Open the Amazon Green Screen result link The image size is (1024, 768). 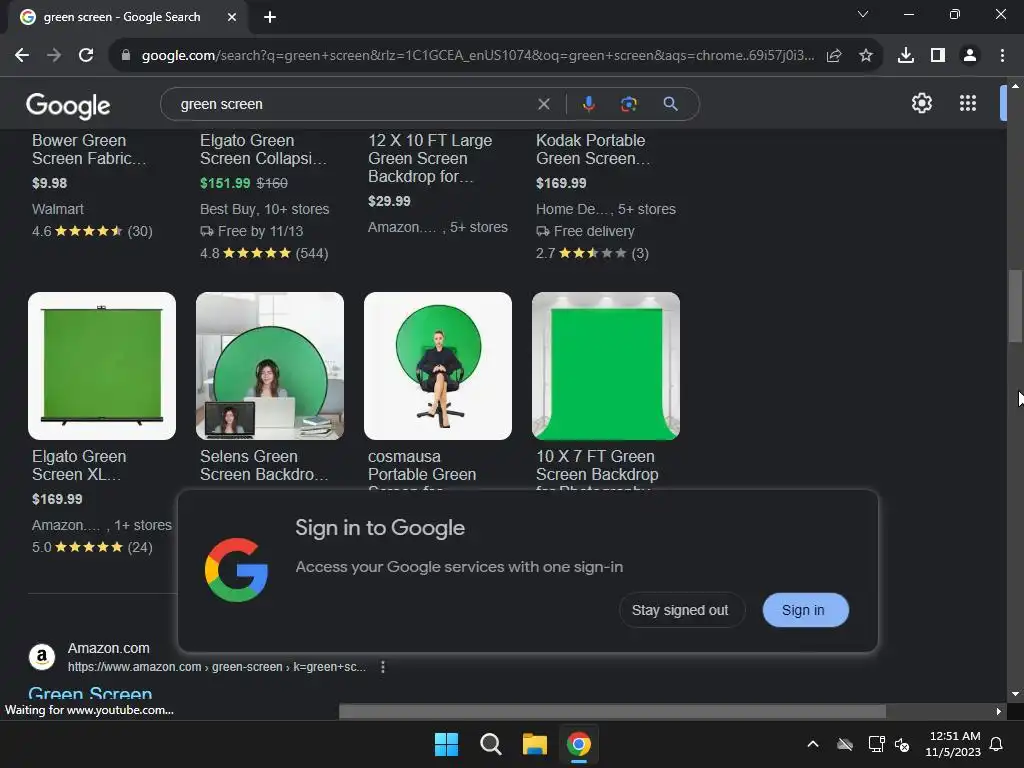pos(90,692)
